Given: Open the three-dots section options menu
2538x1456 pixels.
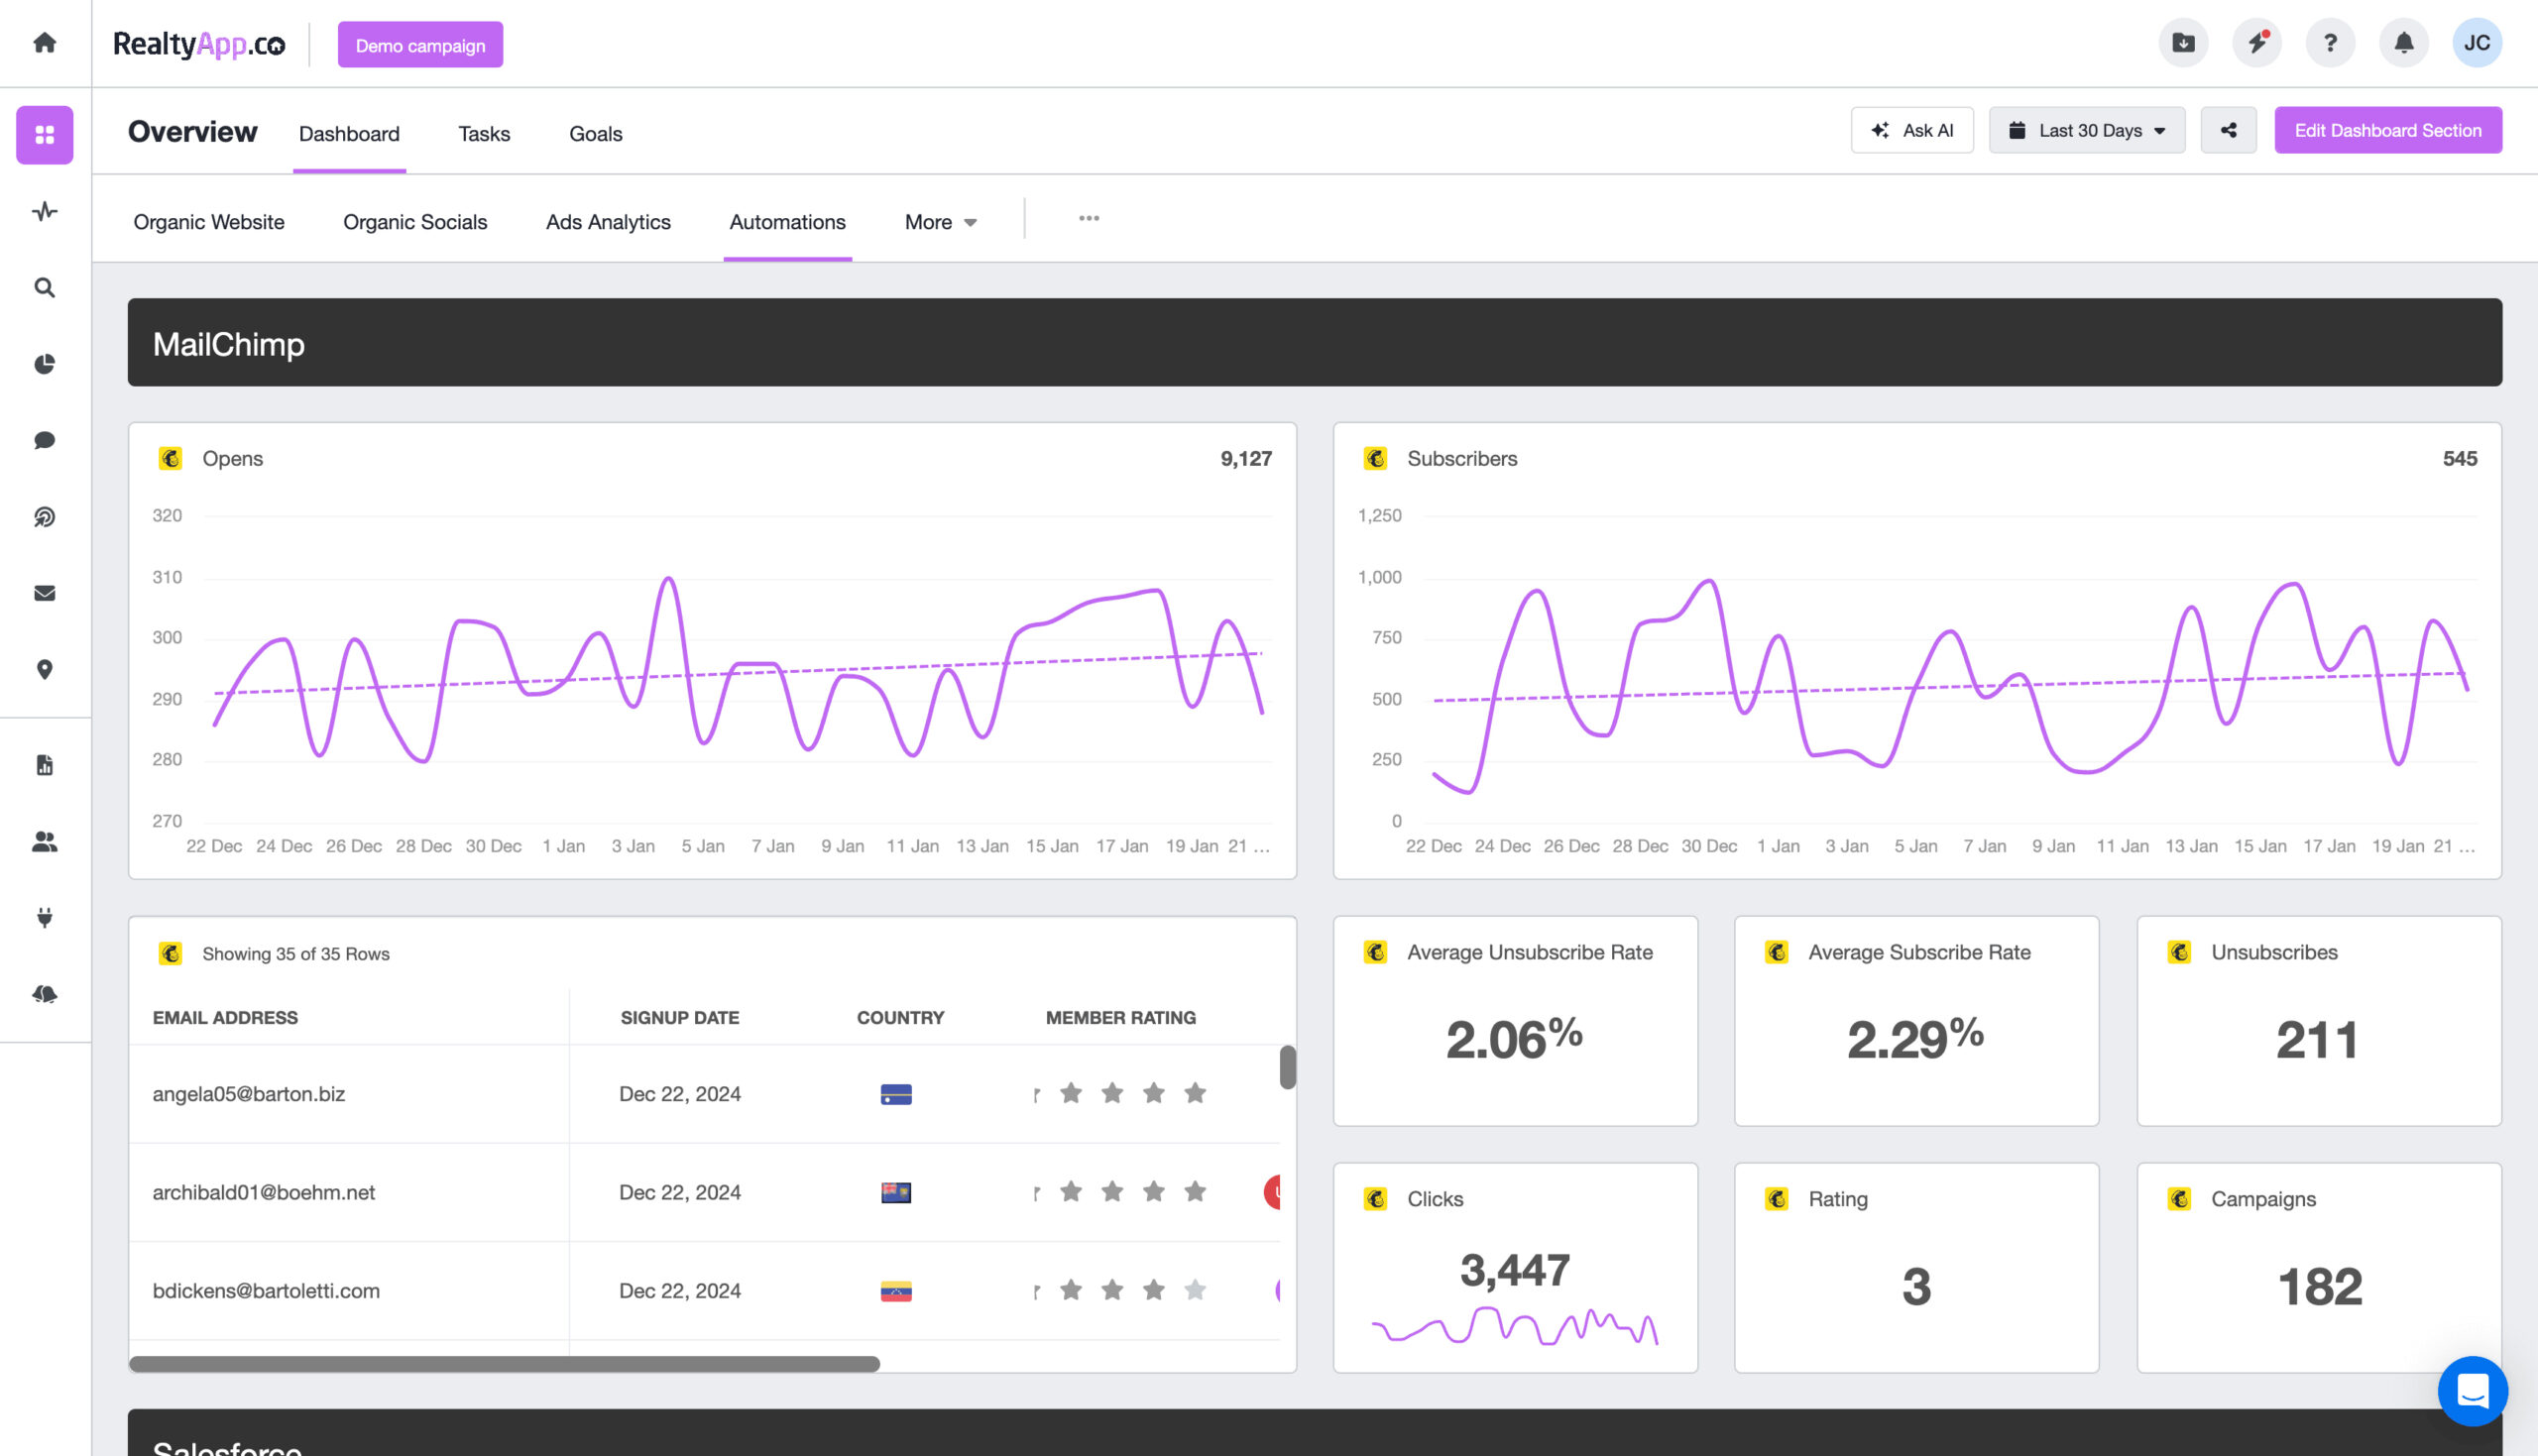Looking at the screenshot, I should pyautogui.click(x=1089, y=218).
